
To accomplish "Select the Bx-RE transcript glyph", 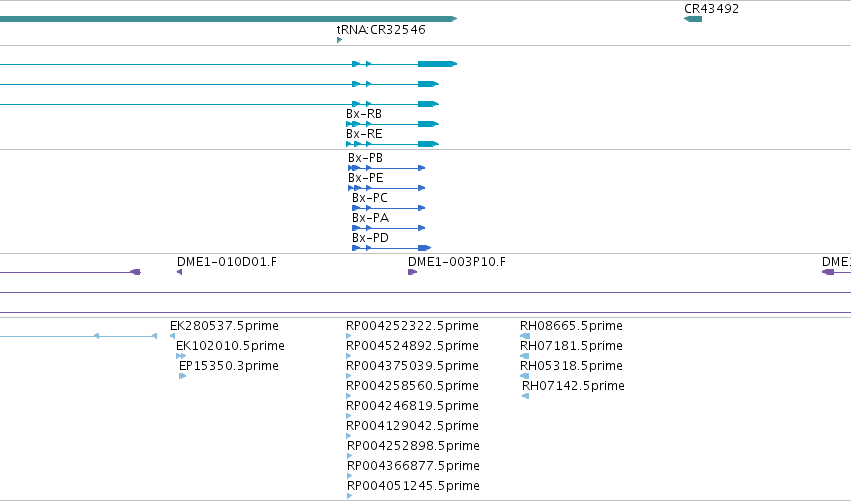I will (x=392, y=144).
